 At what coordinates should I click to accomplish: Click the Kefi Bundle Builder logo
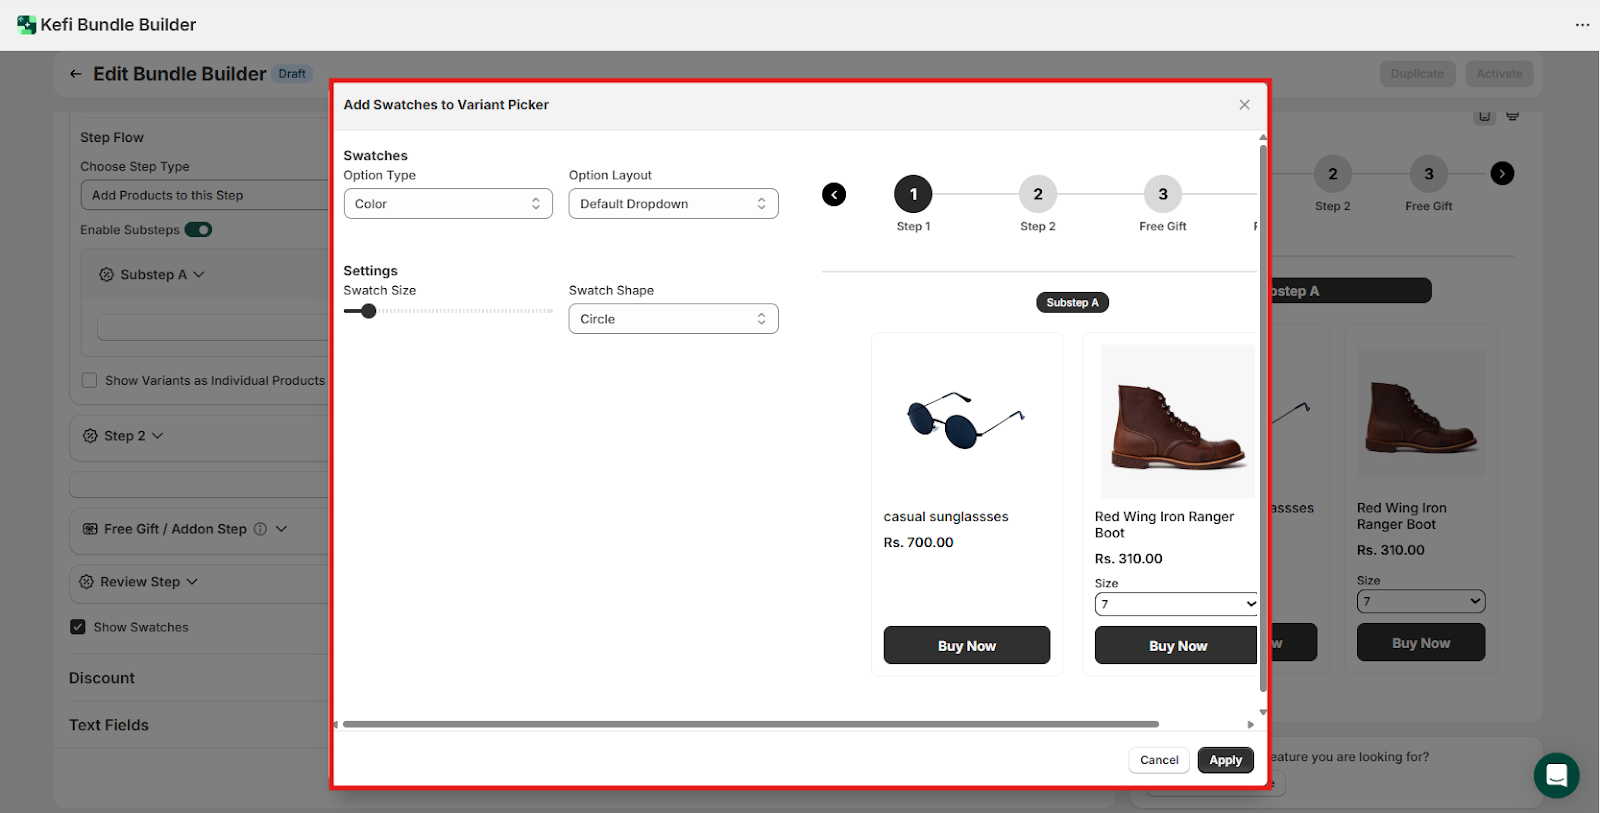tap(27, 25)
